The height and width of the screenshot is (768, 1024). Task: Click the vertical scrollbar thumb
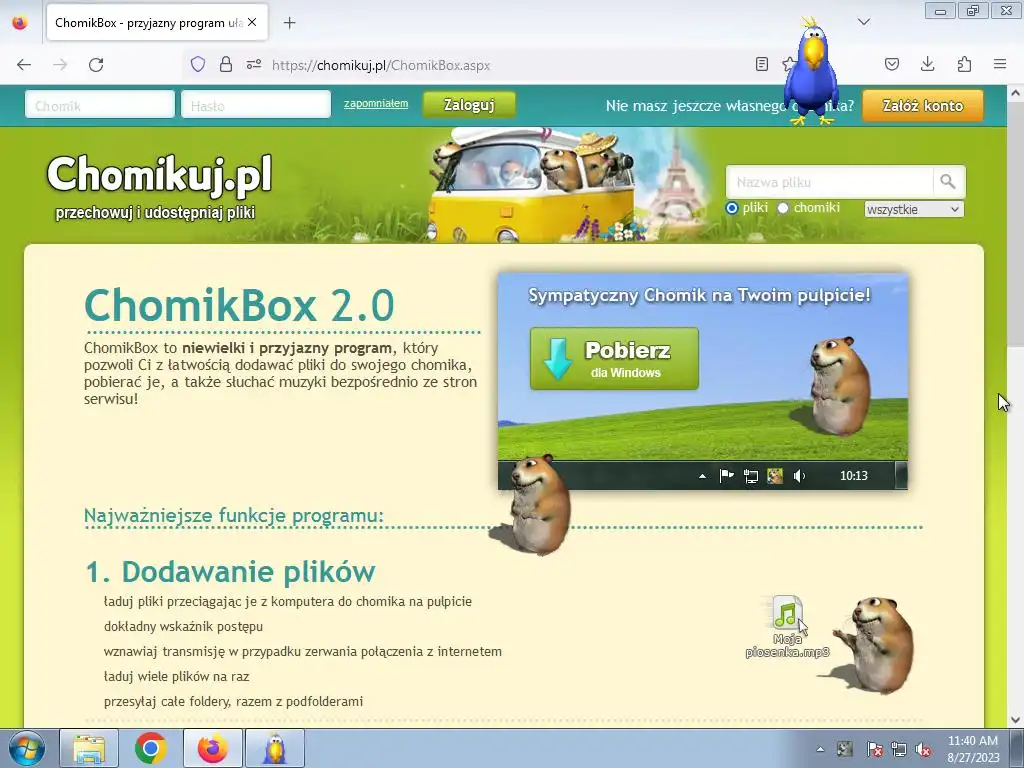click(1015, 225)
